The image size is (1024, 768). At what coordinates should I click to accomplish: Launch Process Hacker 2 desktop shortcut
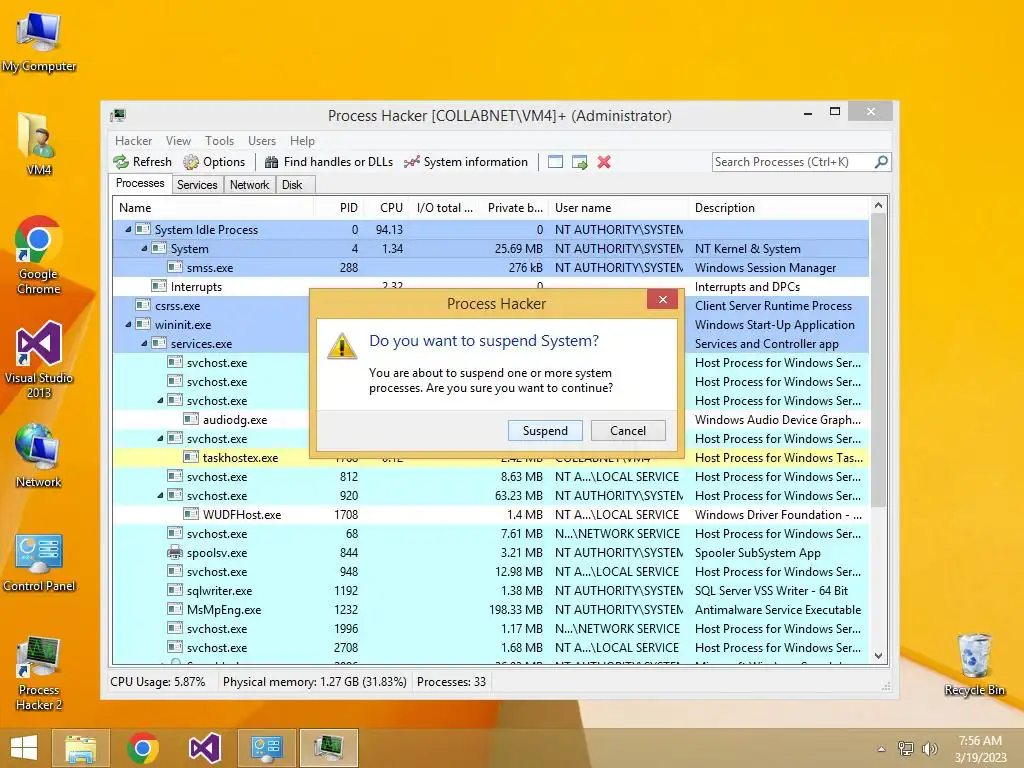(39, 673)
